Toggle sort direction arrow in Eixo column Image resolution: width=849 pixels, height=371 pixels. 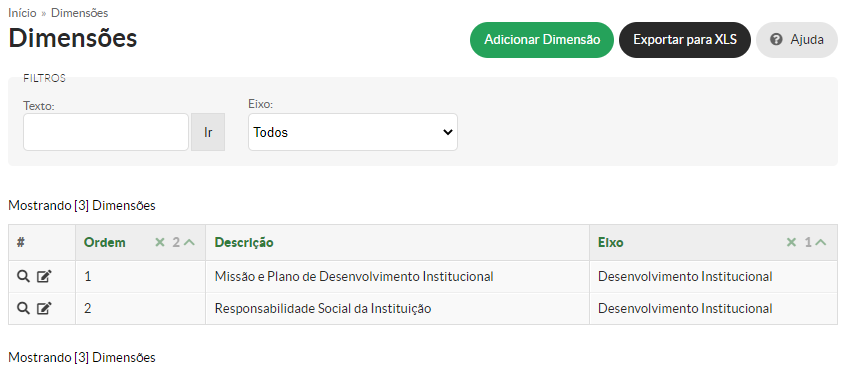tap(821, 242)
